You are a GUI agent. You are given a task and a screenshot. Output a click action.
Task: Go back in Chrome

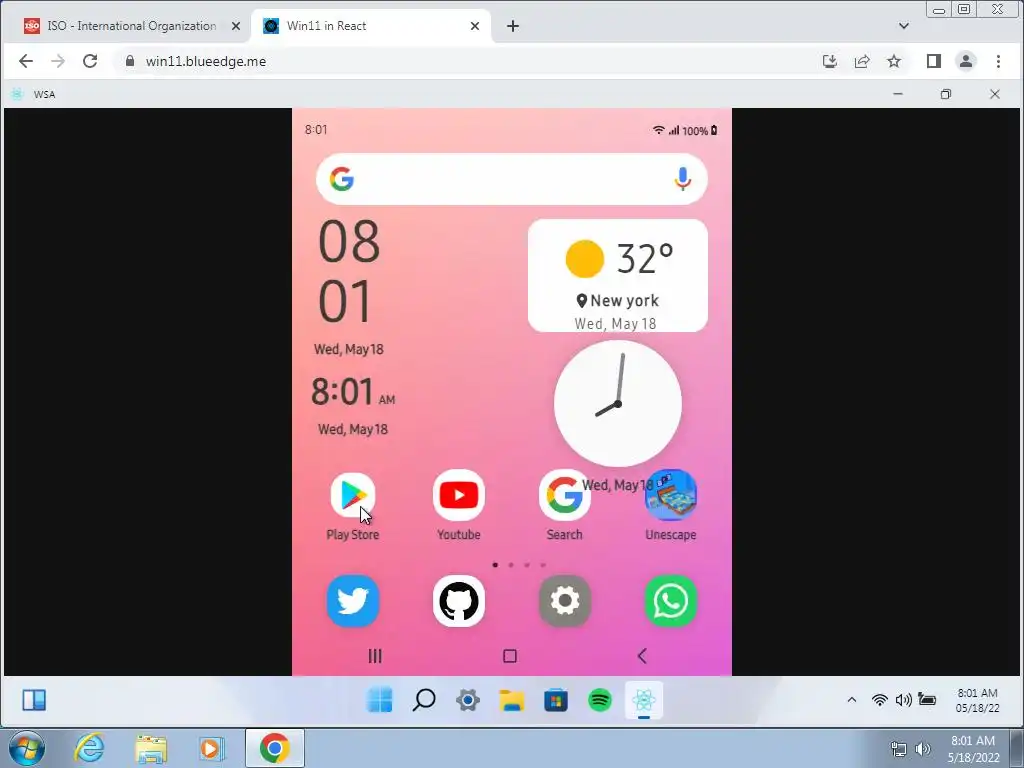25,61
